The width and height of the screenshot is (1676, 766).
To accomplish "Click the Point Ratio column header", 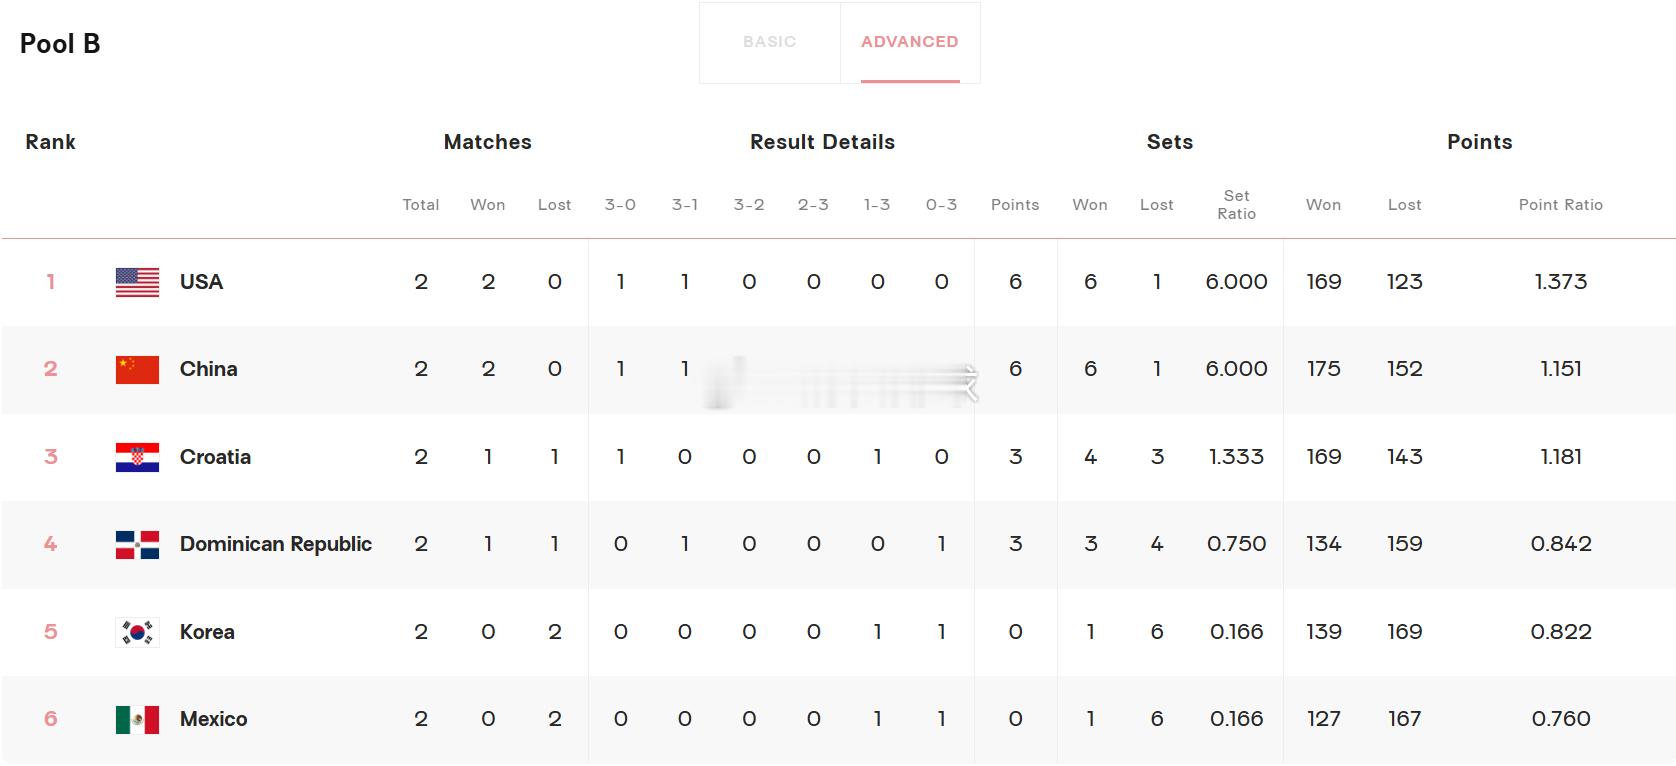I will click(1560, 205).
